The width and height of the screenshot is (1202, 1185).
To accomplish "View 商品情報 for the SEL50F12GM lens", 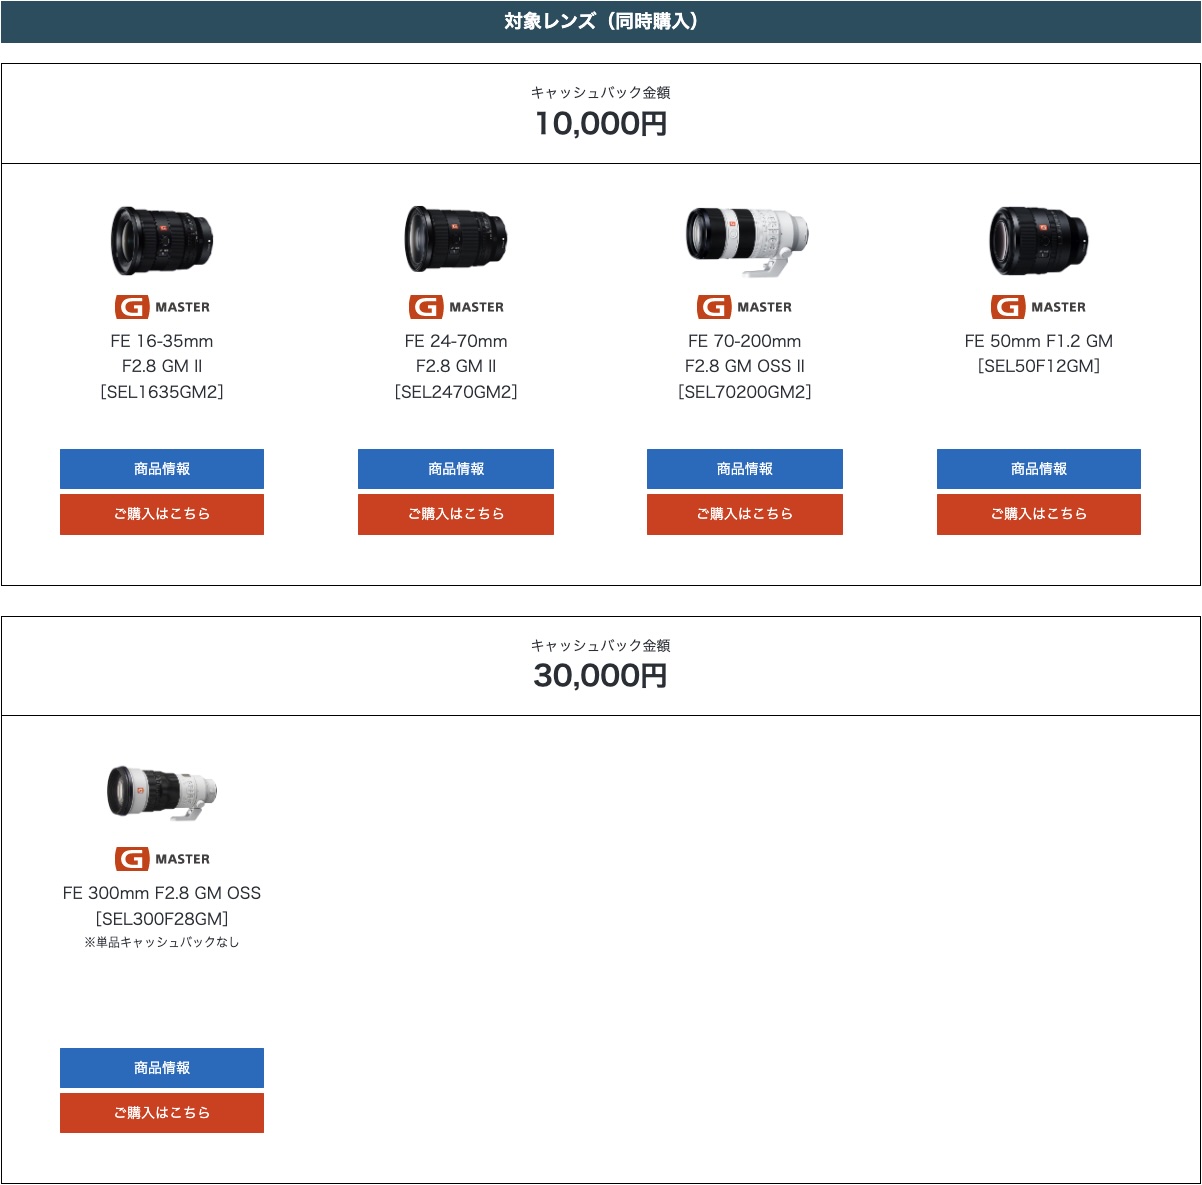I will [1039, 469].
